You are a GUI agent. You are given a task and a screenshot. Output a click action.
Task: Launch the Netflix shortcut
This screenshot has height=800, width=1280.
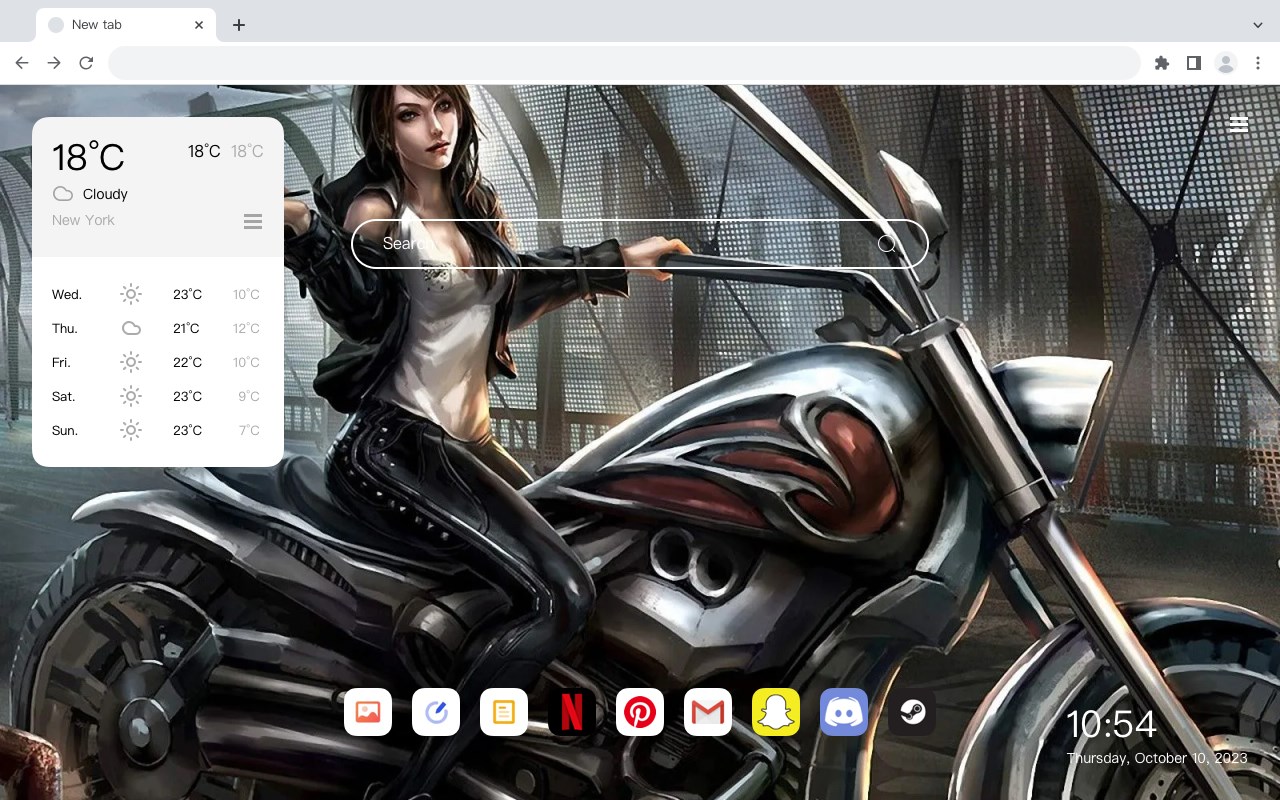pyautogui.click(x=572, y=712)
